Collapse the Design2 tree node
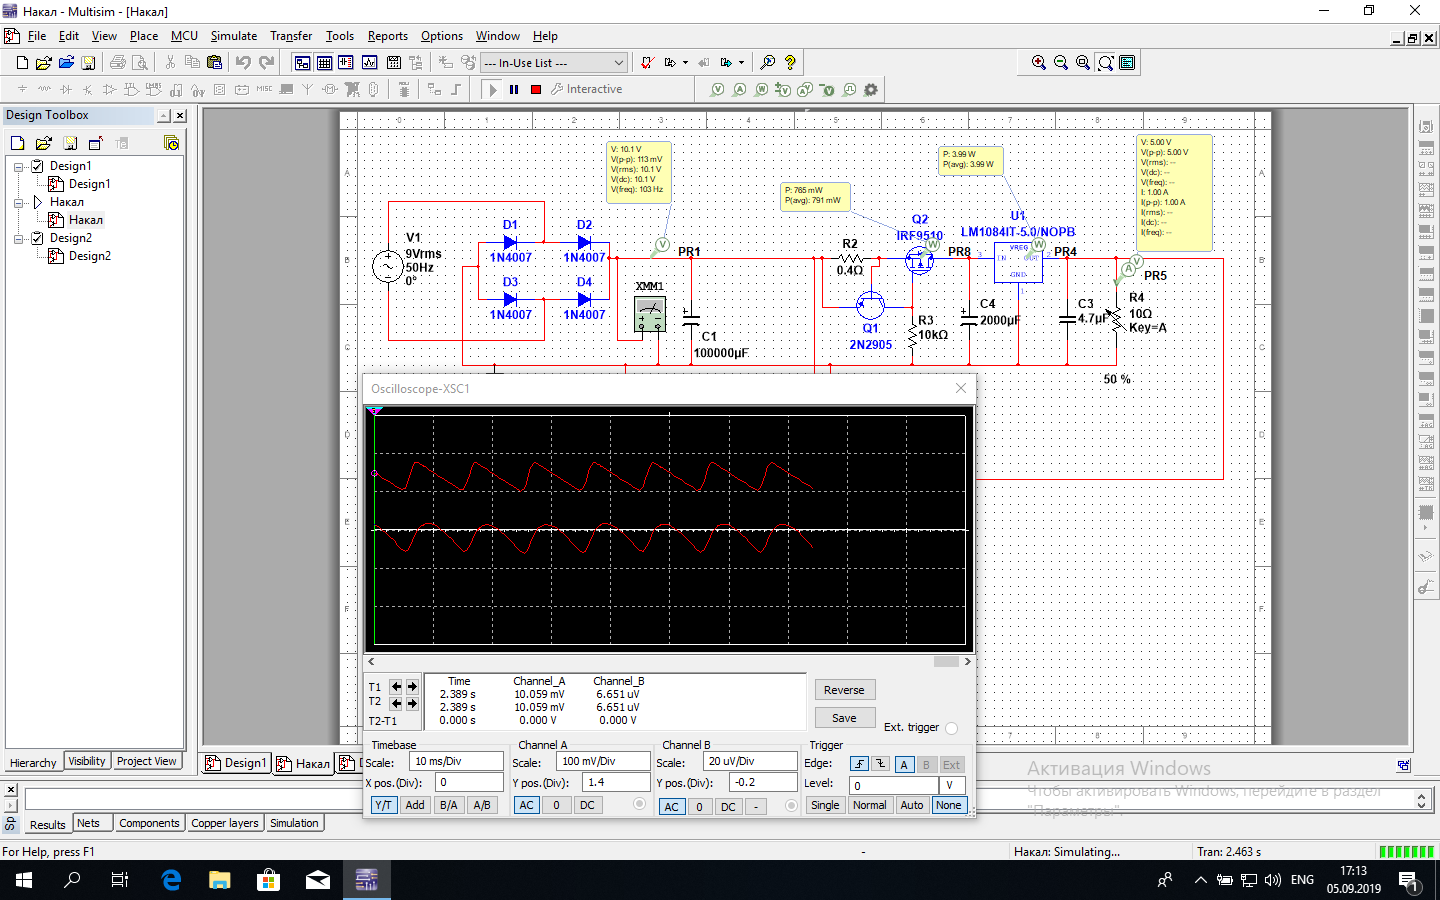 (19, 238)
